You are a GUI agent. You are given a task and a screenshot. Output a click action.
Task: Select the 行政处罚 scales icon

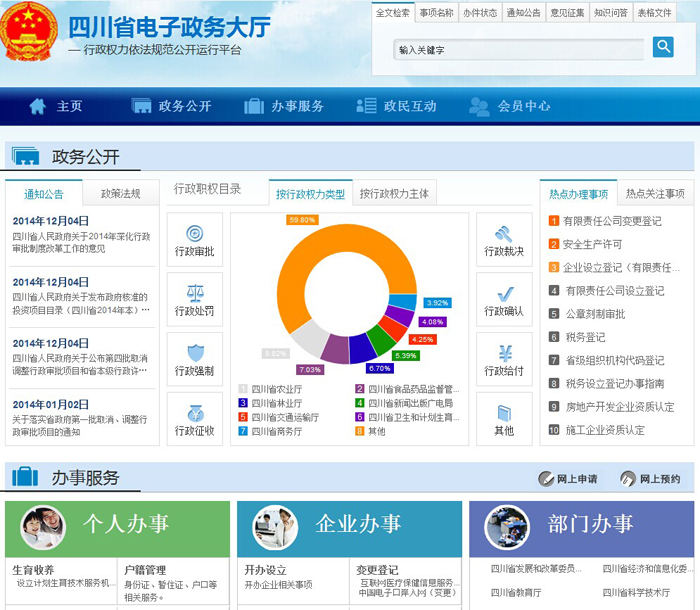point(194,300)
